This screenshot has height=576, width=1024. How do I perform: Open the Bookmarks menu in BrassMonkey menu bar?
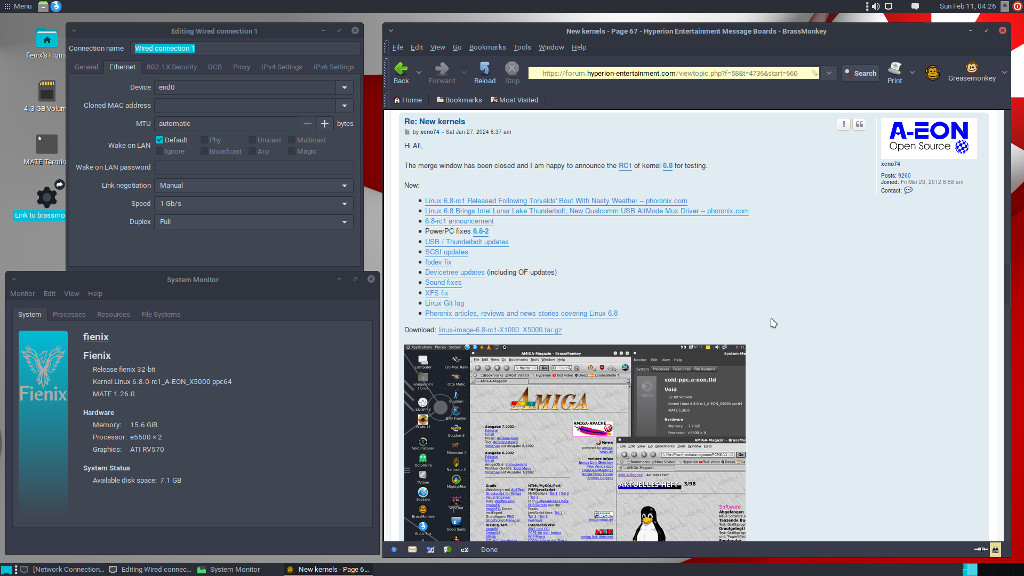coord(487,47)
